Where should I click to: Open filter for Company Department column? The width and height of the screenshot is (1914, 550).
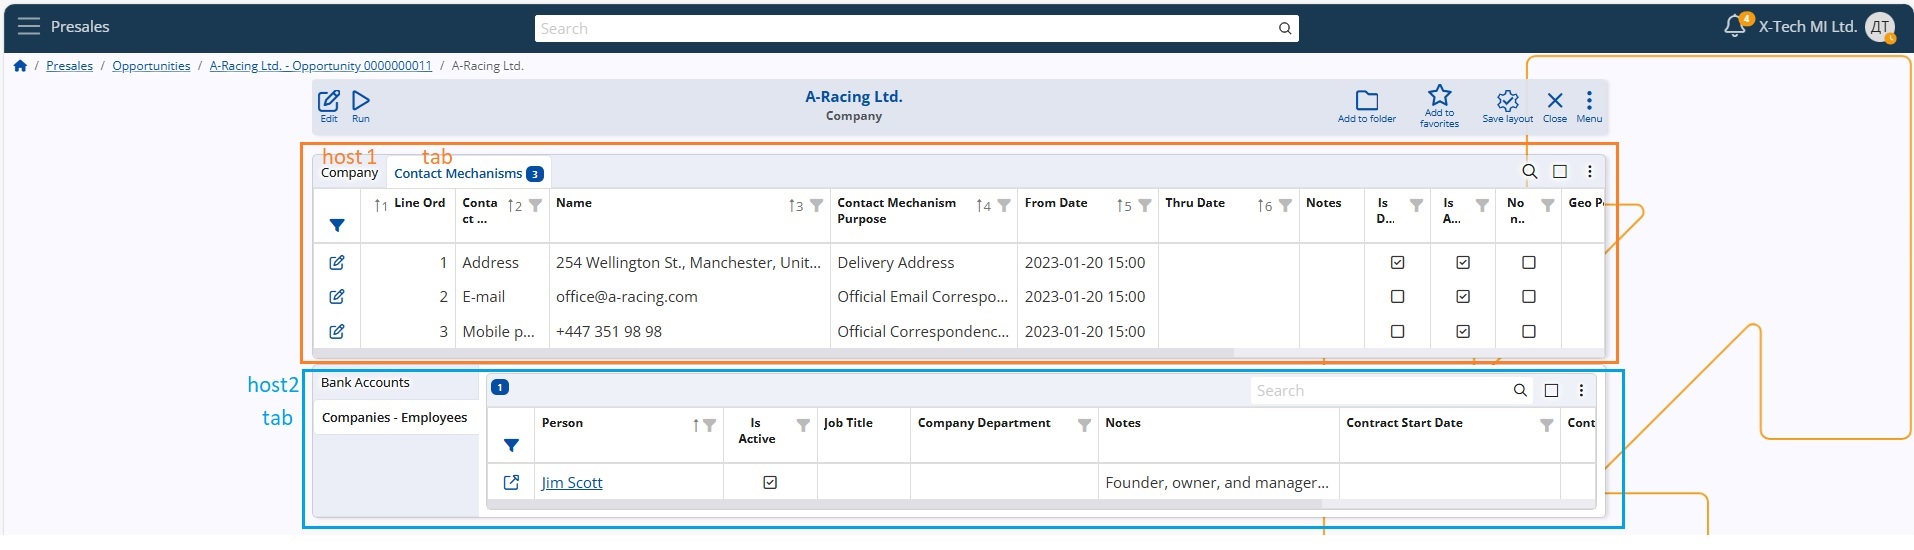pyautogui.click(x=1084, y=426)
